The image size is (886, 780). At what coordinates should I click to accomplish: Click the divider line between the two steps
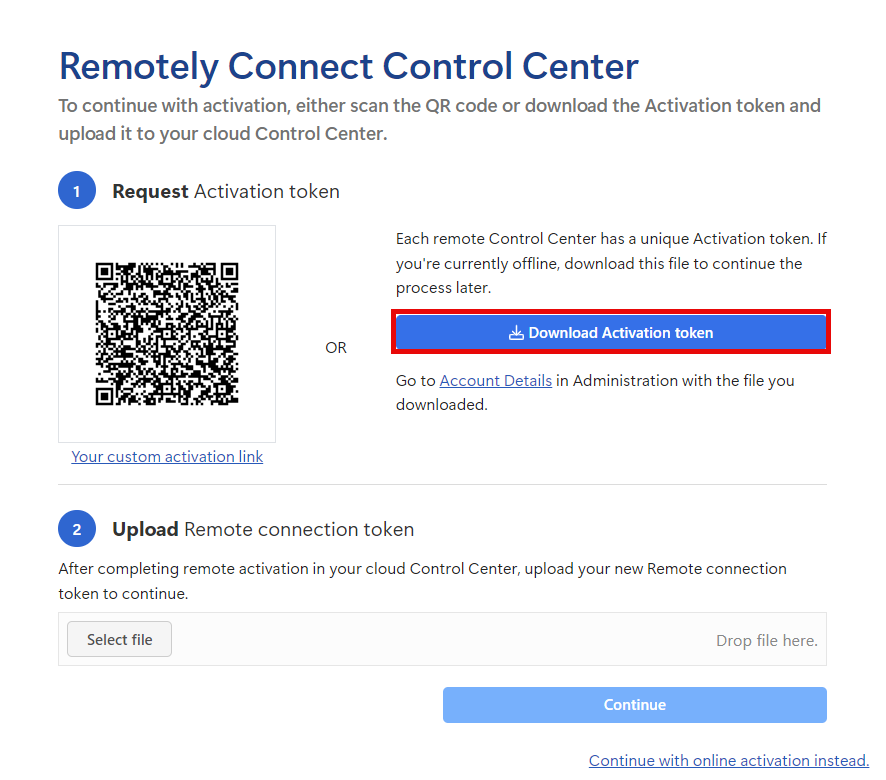[442, 485]
